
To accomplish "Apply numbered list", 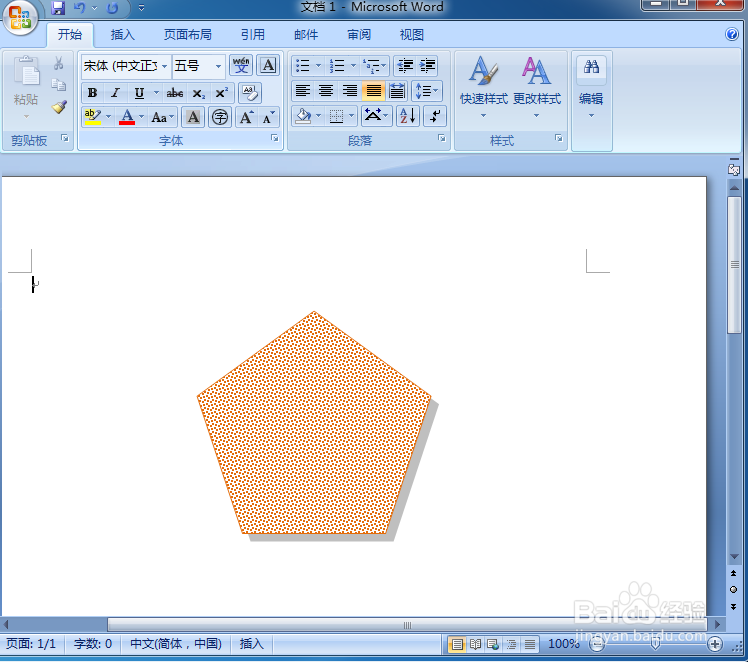I will (337, 65).
